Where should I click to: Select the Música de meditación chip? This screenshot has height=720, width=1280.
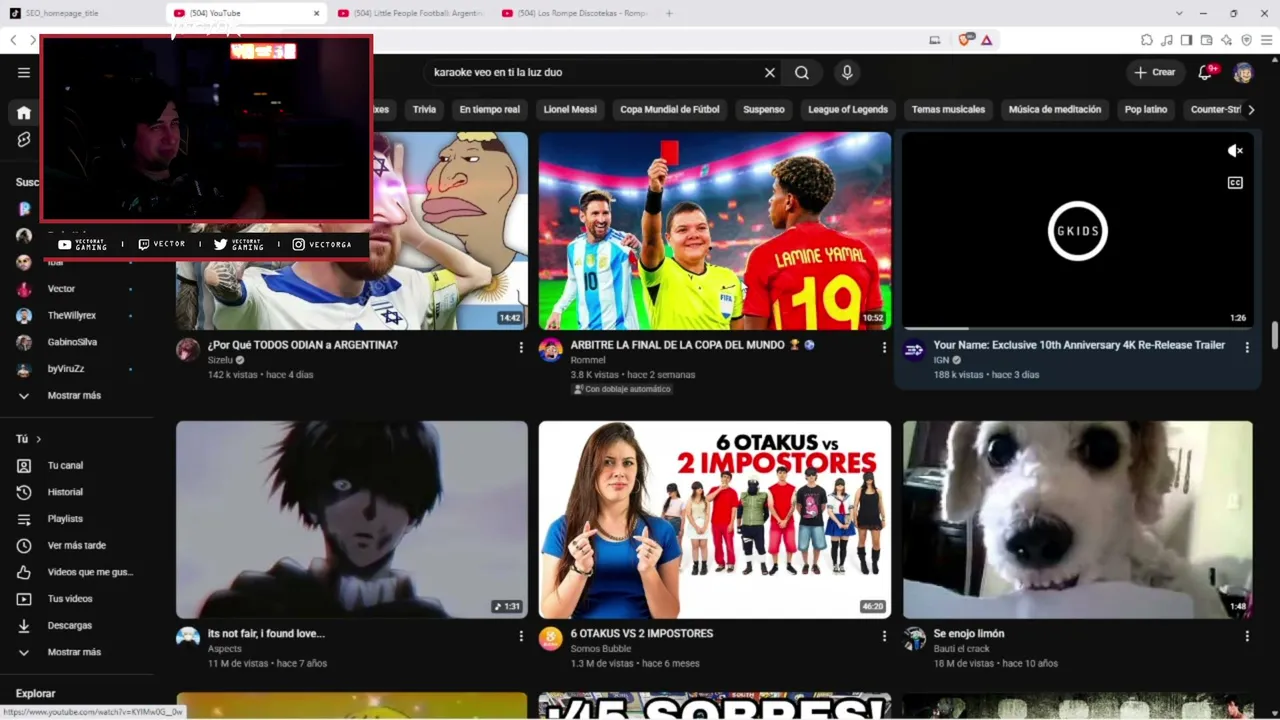coord(1055,110)
